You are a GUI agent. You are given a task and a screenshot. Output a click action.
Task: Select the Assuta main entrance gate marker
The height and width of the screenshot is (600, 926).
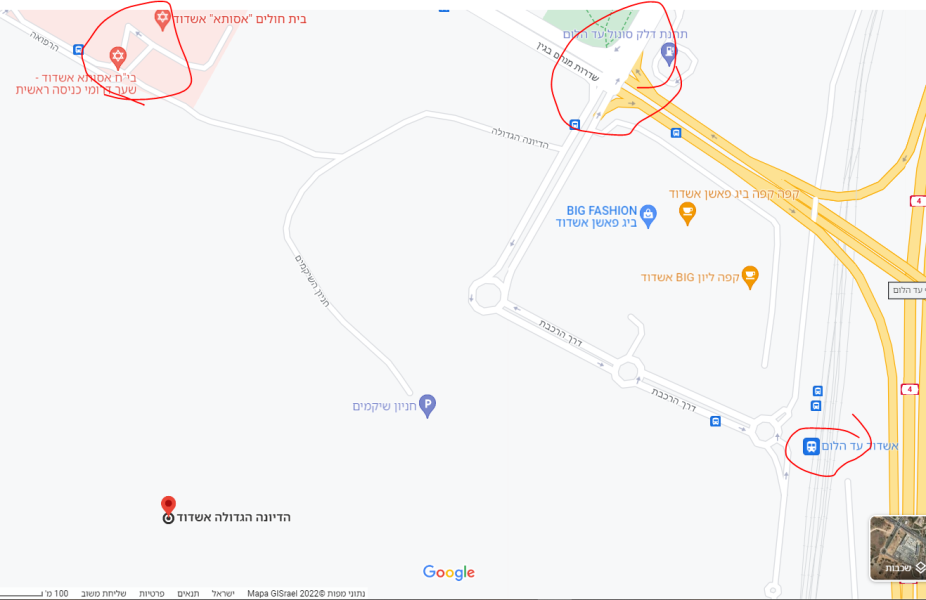click(x=118, y=58)
